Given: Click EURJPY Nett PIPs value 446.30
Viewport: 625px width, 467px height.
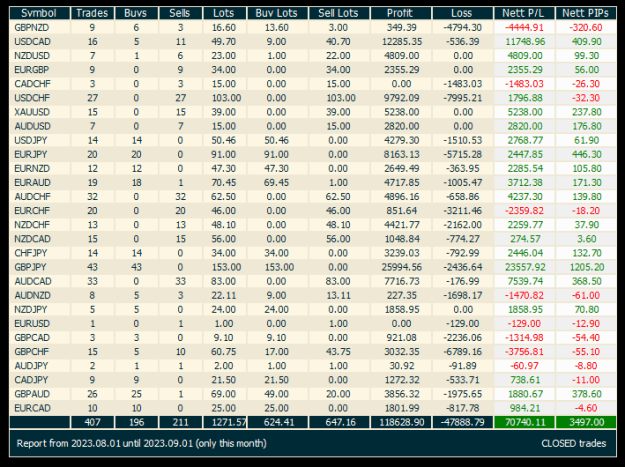Looking at the screenshot, I should pos(587,154).
